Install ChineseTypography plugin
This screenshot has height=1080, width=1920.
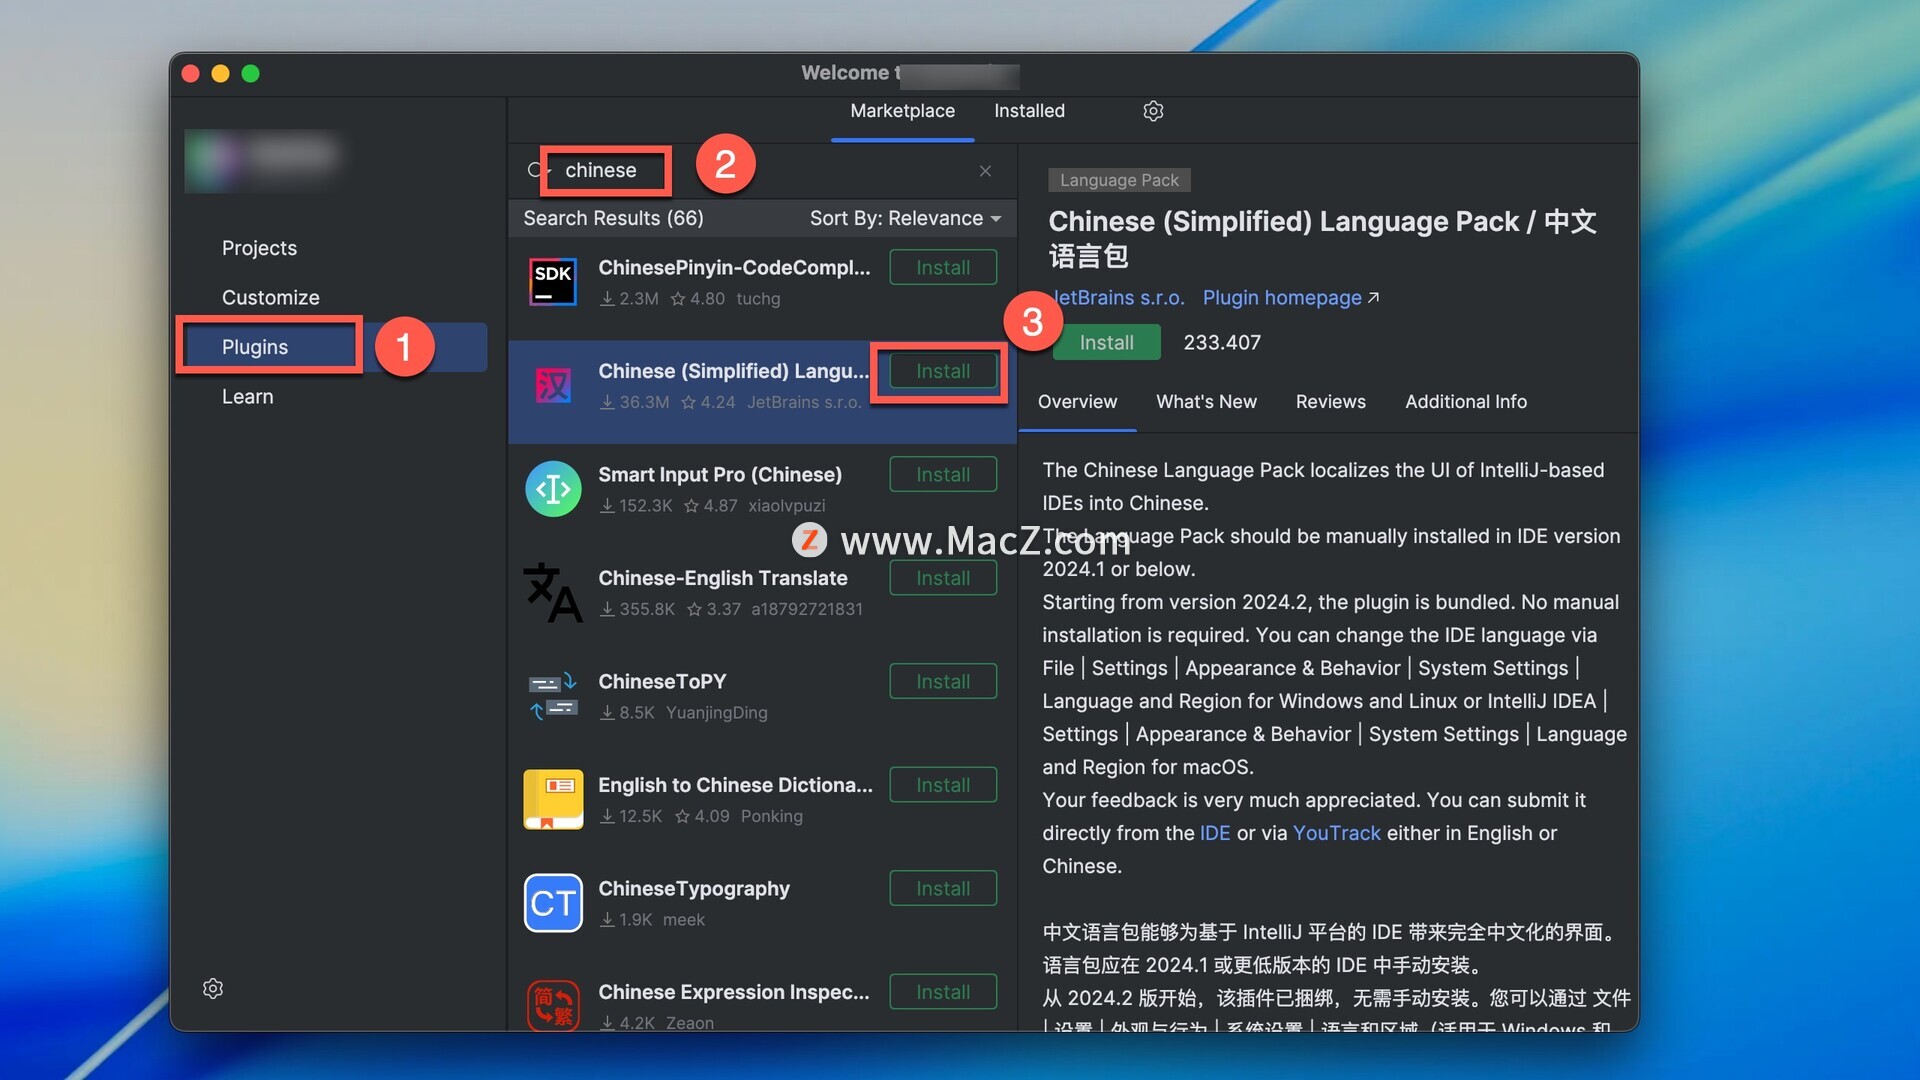[943, 889]
